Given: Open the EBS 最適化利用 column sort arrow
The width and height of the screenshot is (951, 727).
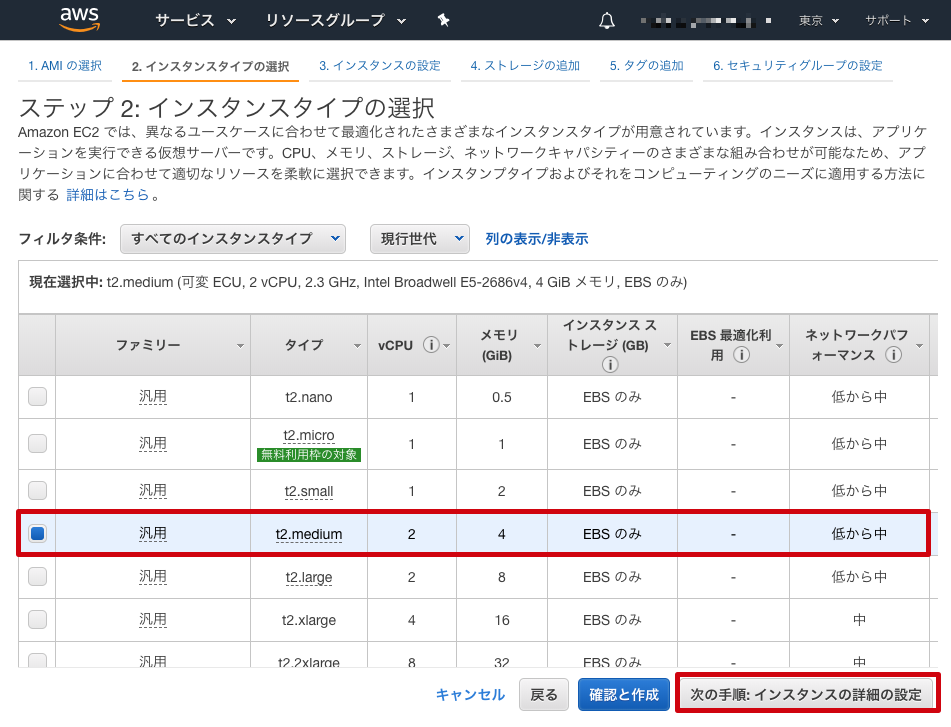Looking at the screenshot, I should [779, 346].
